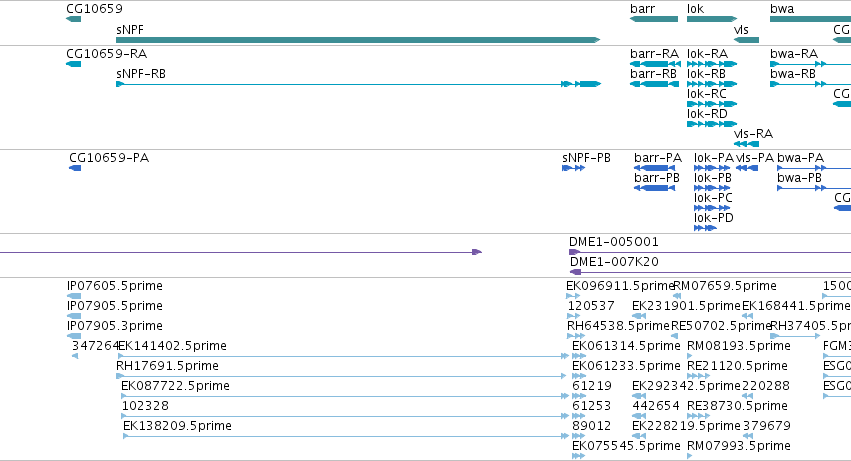Click the barr gene label
Image resolution: width=851 pixels, height=461 pixels.
coord(643,9)
